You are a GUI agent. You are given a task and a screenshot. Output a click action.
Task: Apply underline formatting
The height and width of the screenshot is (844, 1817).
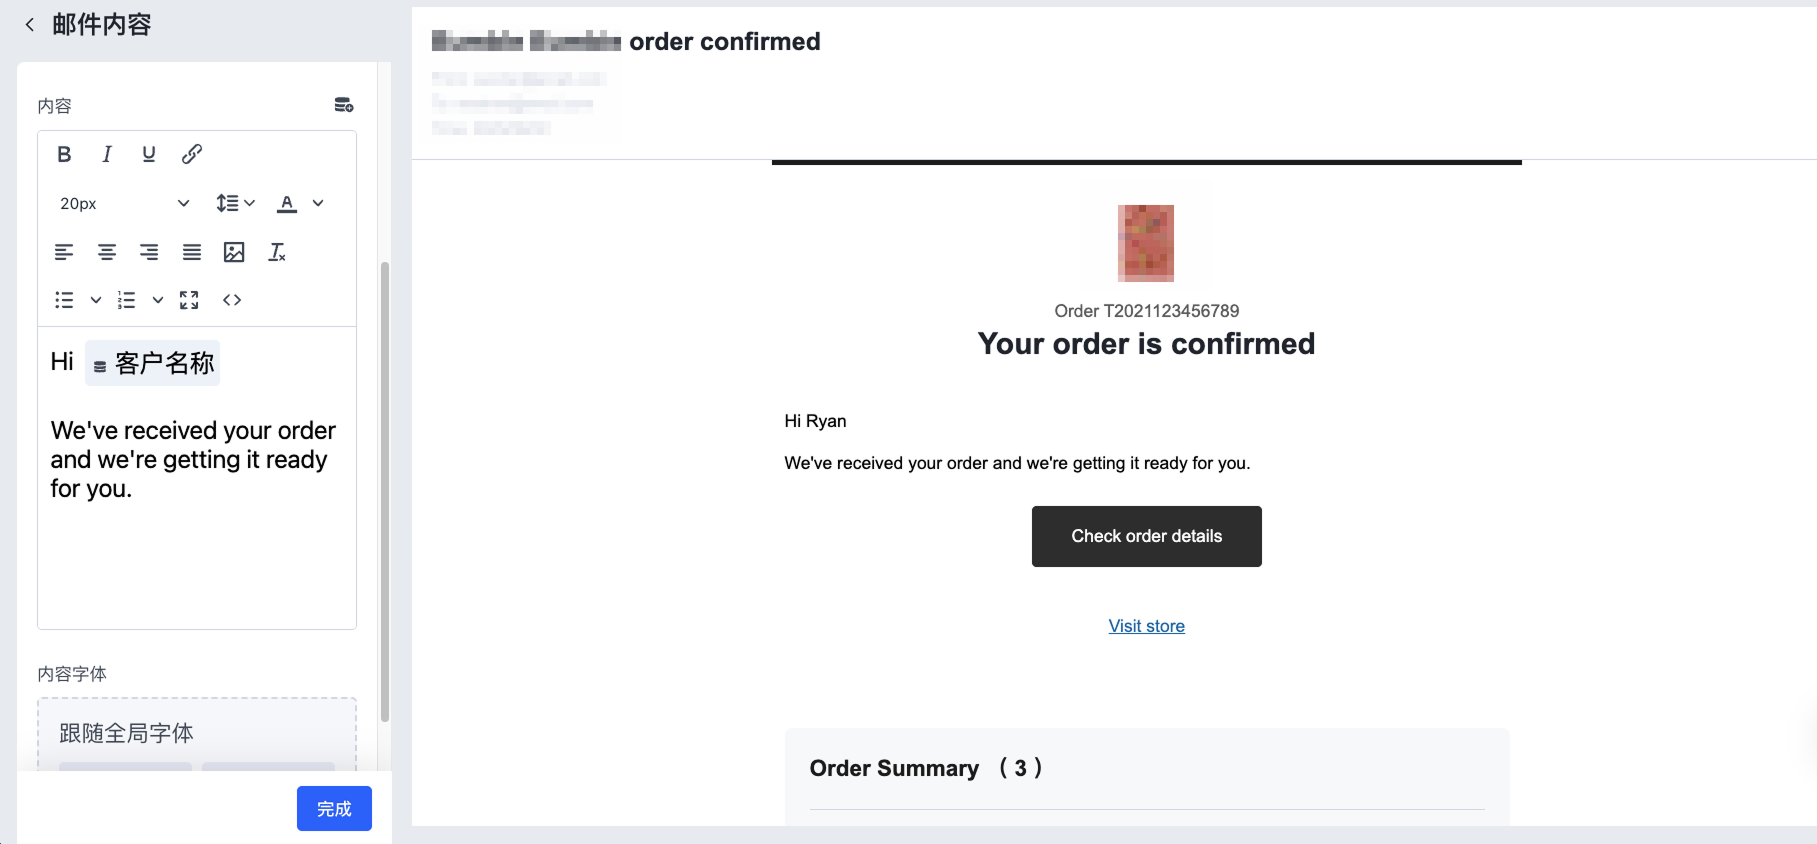pos(149,154)
